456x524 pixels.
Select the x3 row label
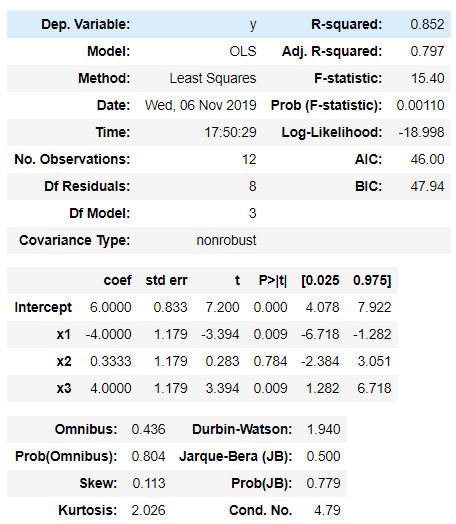[x=64, y=389]
